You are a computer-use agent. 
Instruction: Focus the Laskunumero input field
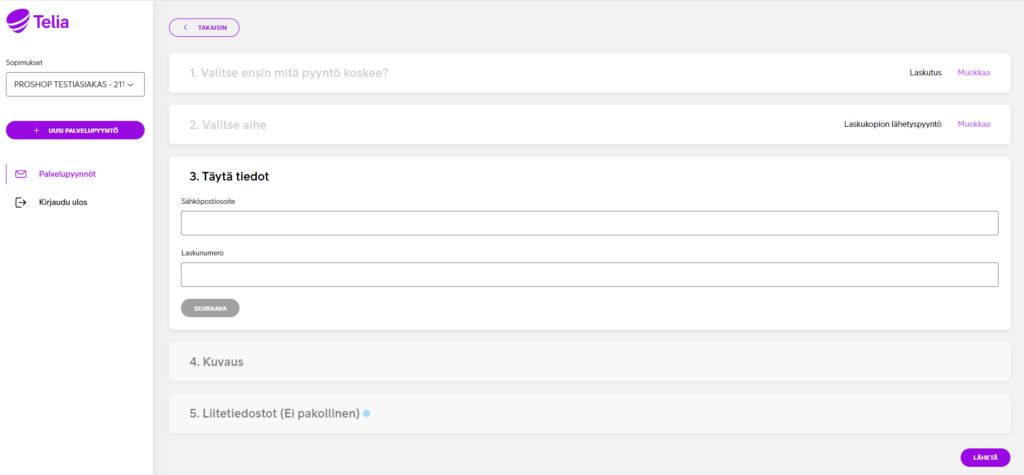[589, 274]
